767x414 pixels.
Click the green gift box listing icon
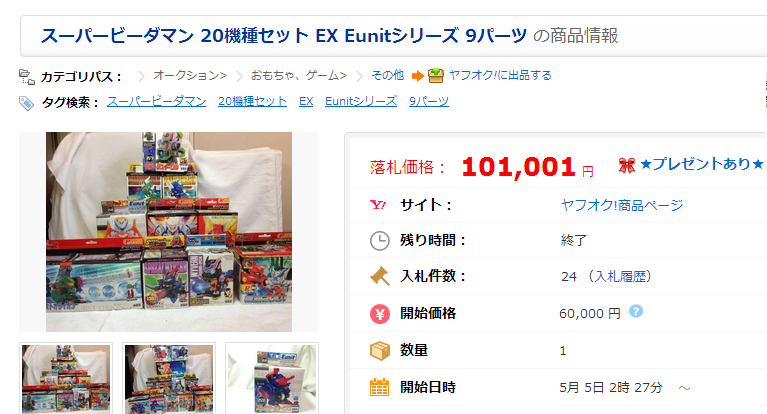436,75
